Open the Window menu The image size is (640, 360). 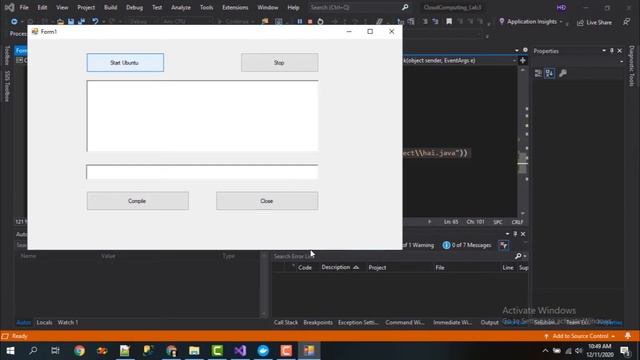268,7
